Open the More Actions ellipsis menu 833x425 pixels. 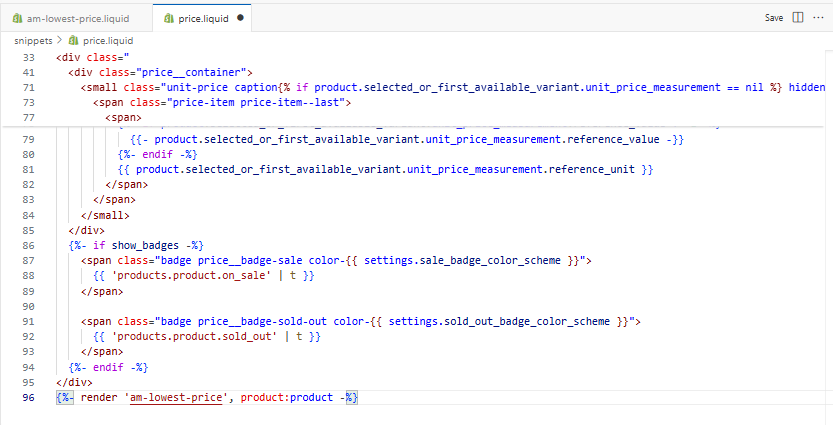818,17
